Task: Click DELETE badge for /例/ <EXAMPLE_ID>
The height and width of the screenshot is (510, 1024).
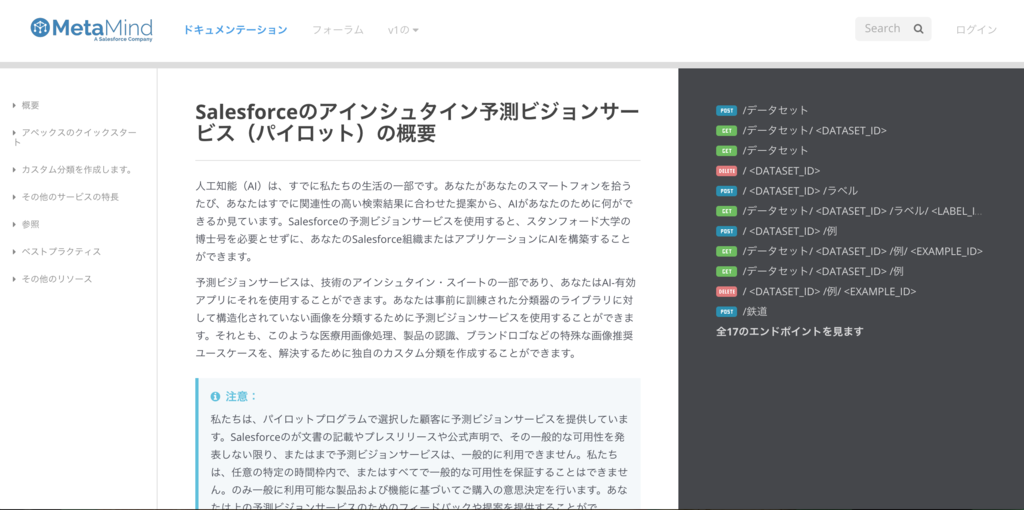Action: click(x=726, y=292)
